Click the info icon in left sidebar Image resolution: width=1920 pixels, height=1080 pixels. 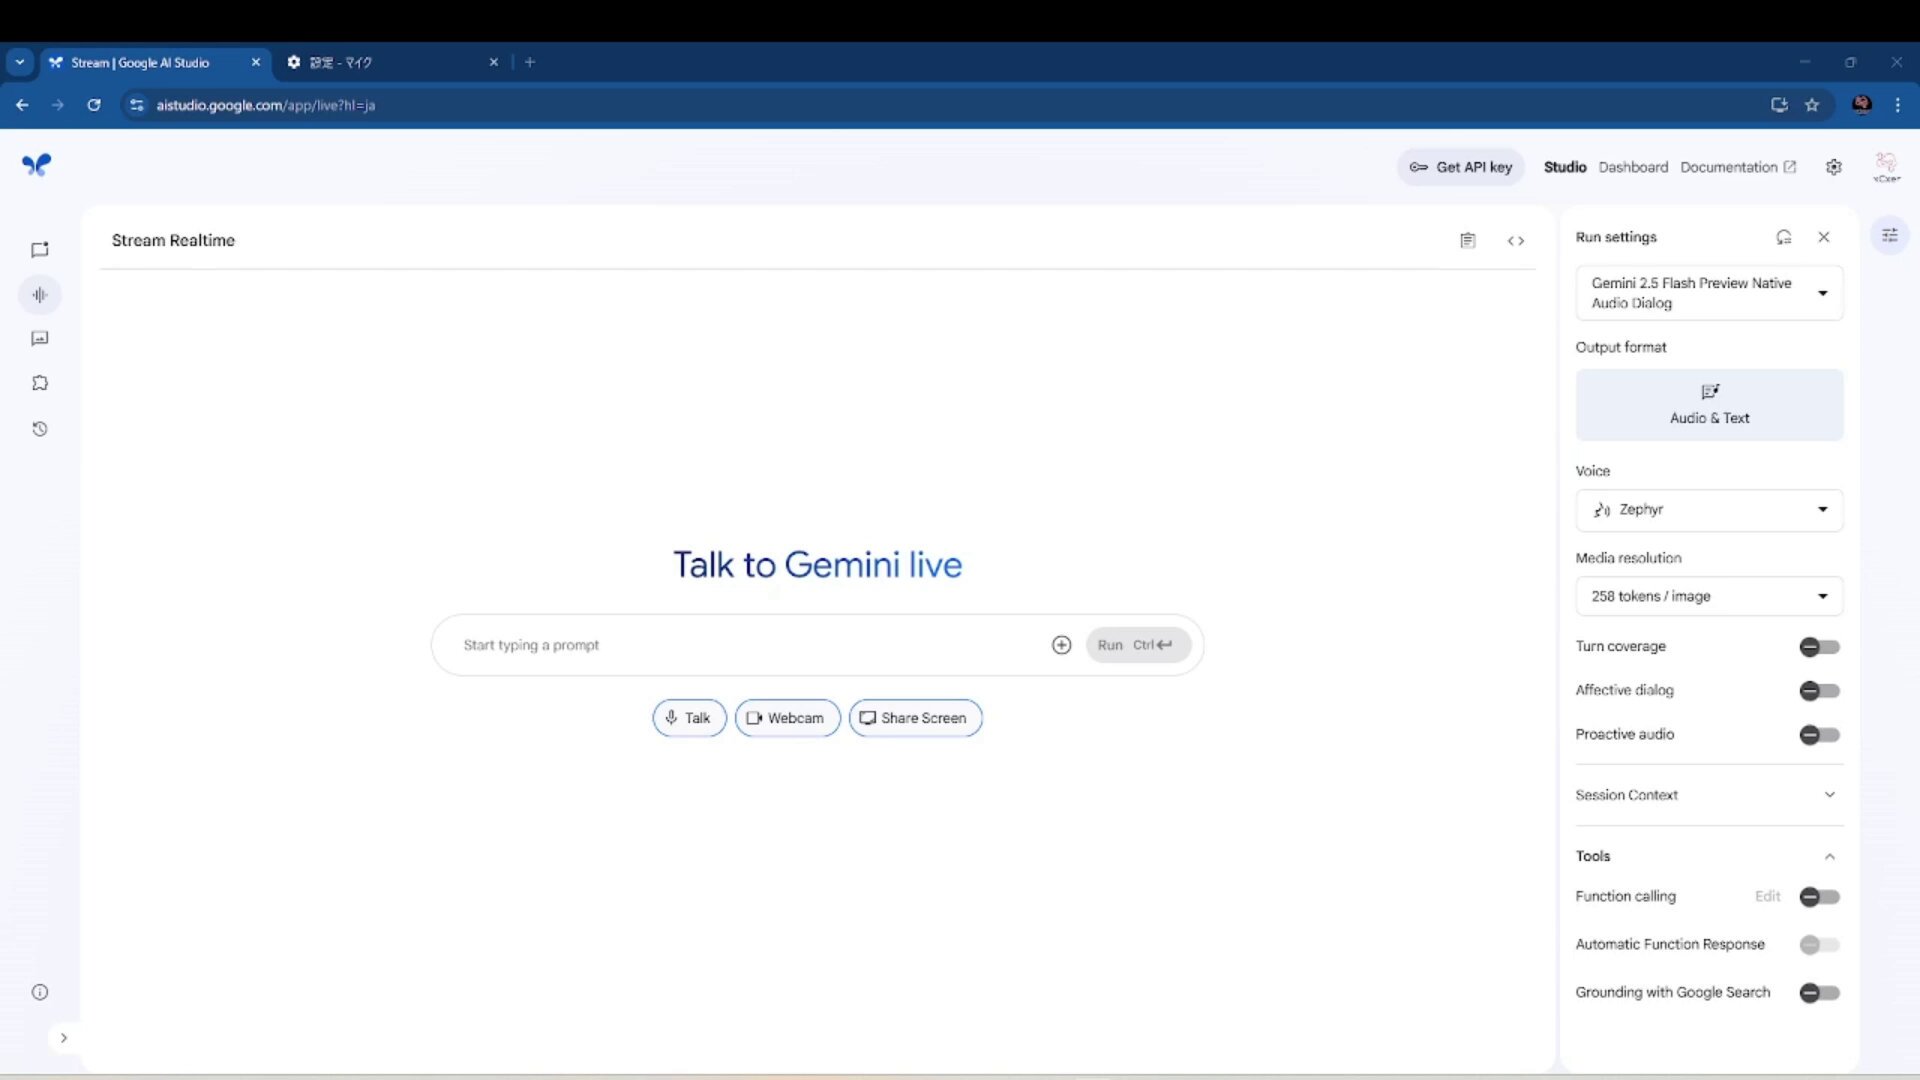click(40, 992)
